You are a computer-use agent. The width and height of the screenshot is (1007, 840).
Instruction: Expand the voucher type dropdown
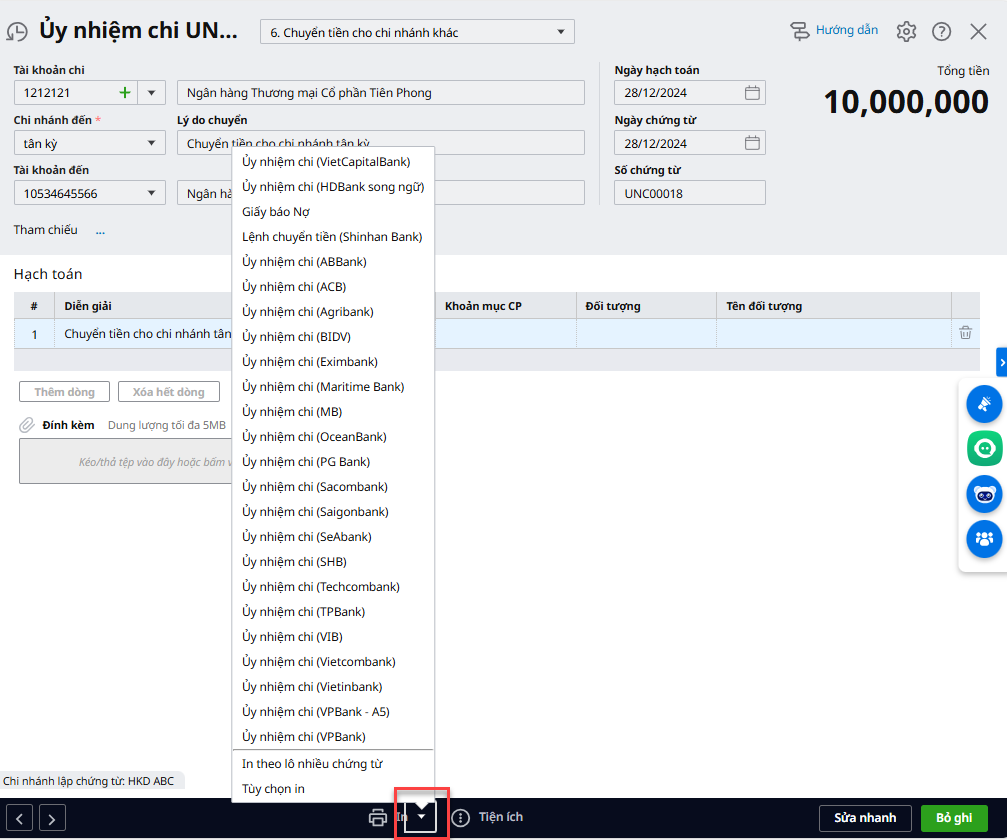click(x=561, y=32)
